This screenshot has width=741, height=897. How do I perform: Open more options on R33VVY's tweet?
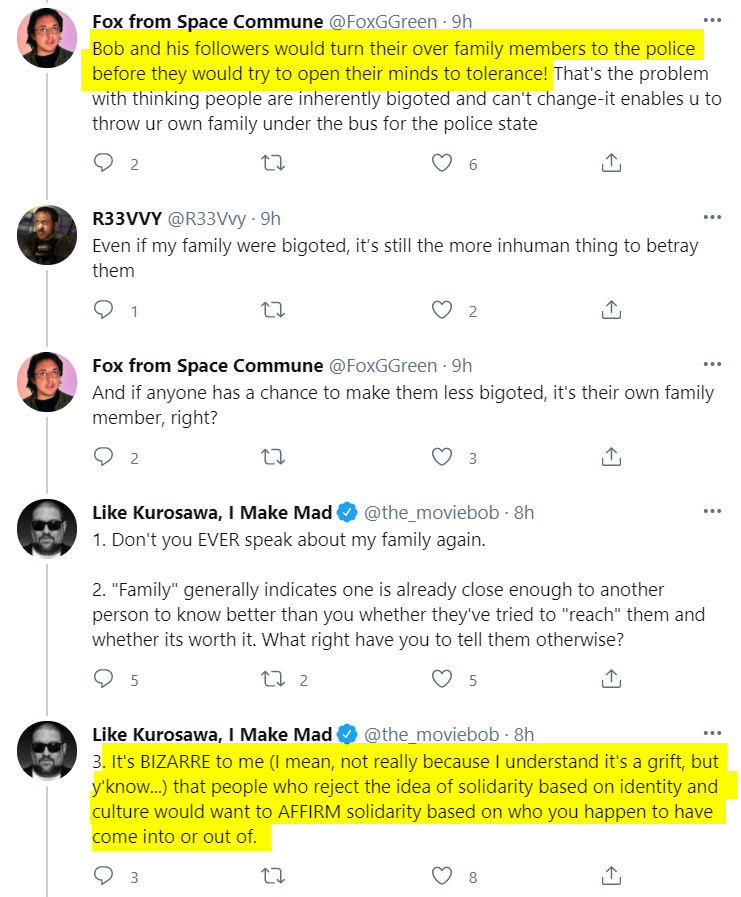tap(712, 217)
